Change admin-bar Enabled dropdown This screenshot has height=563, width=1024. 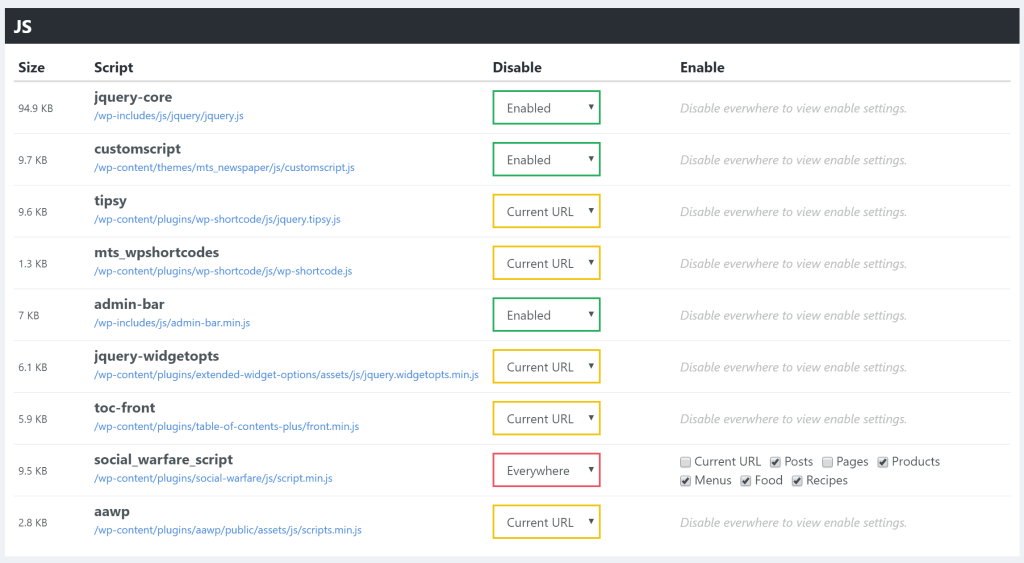point(546,315)
